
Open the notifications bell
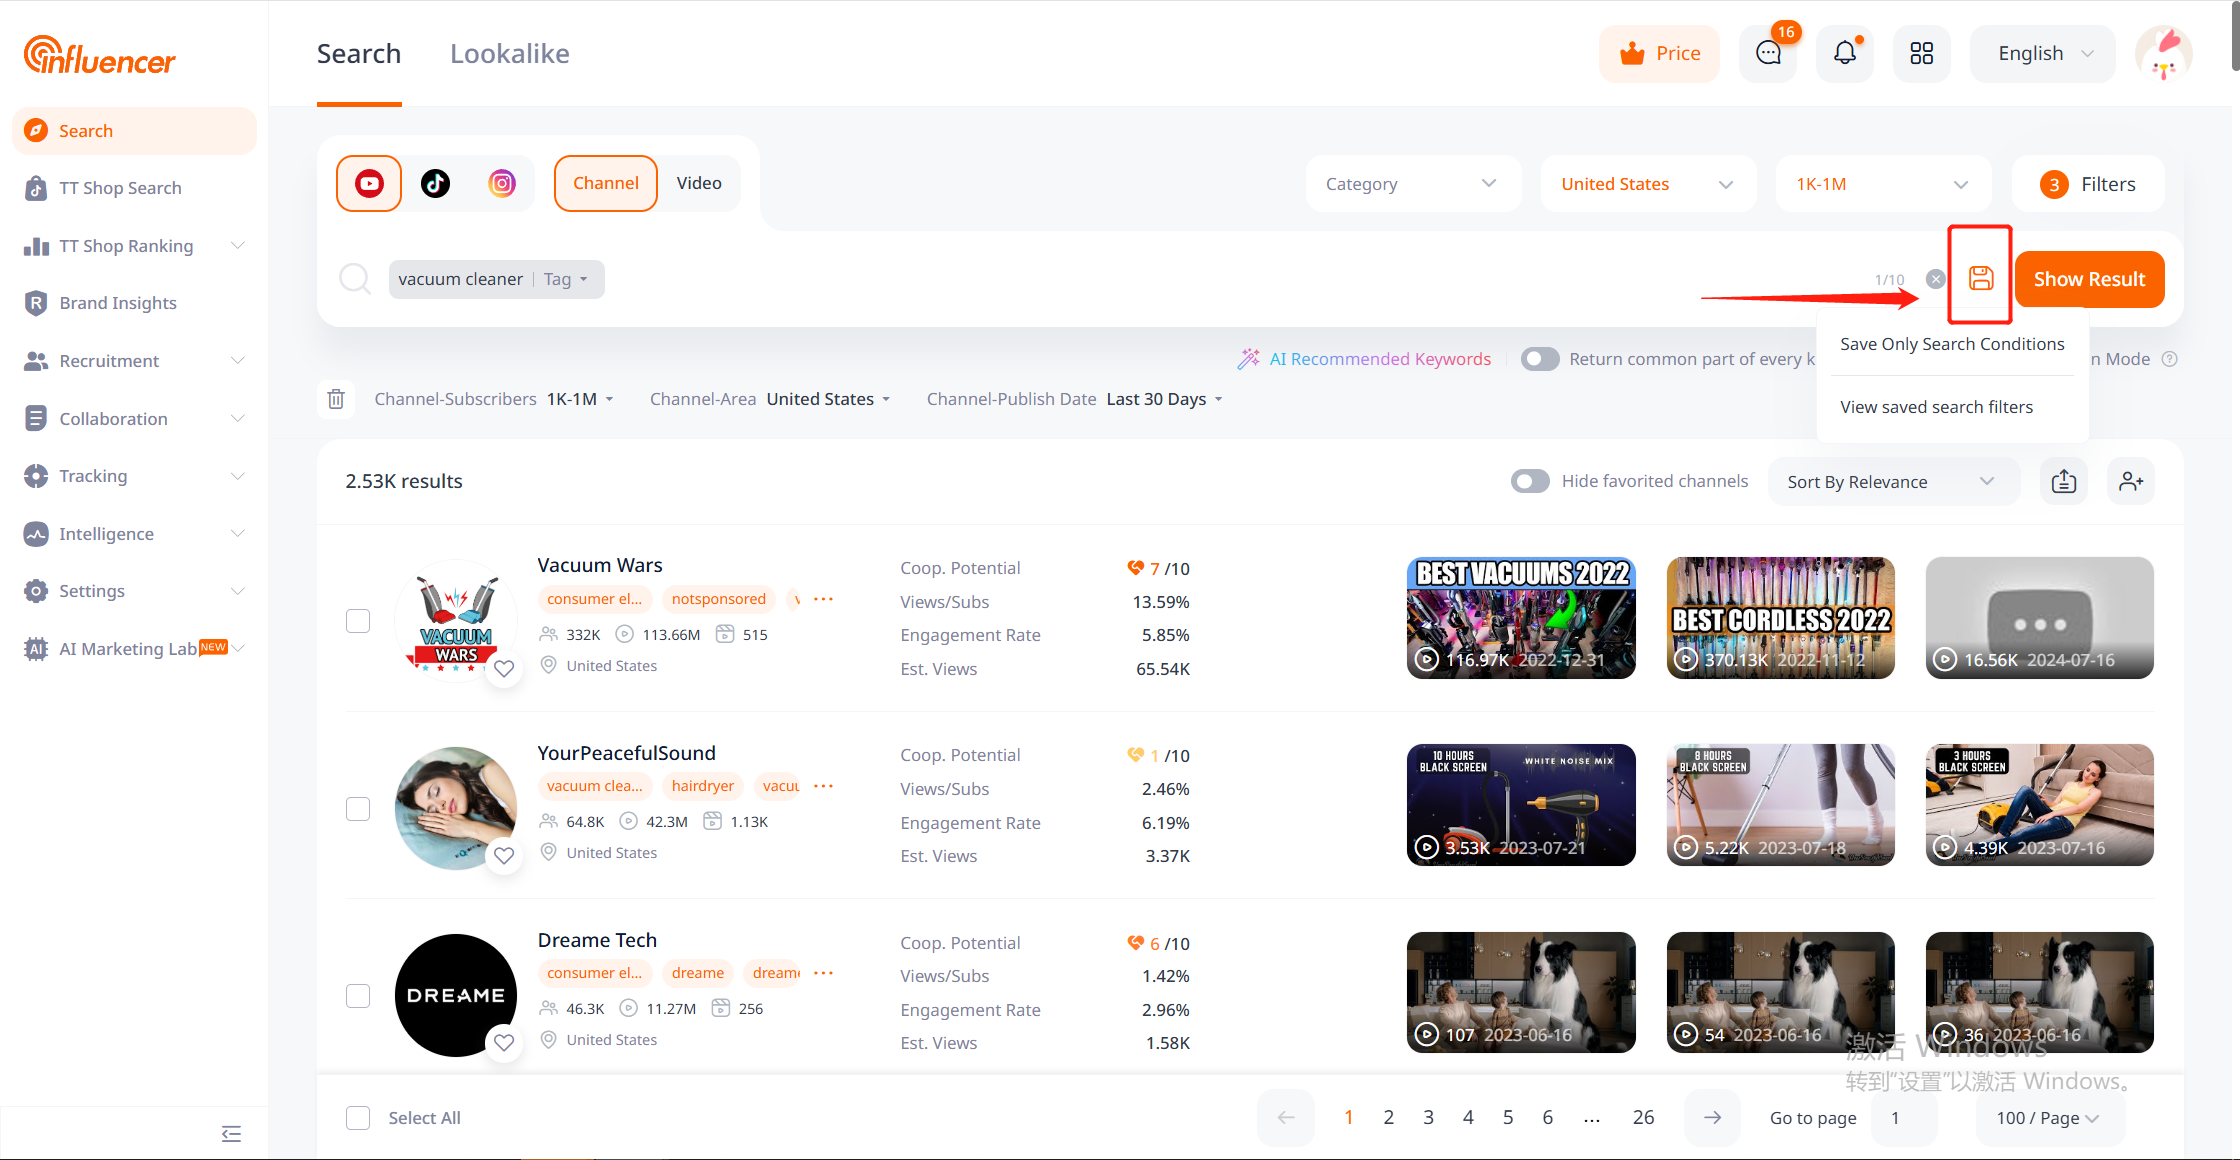point(1844,53)
